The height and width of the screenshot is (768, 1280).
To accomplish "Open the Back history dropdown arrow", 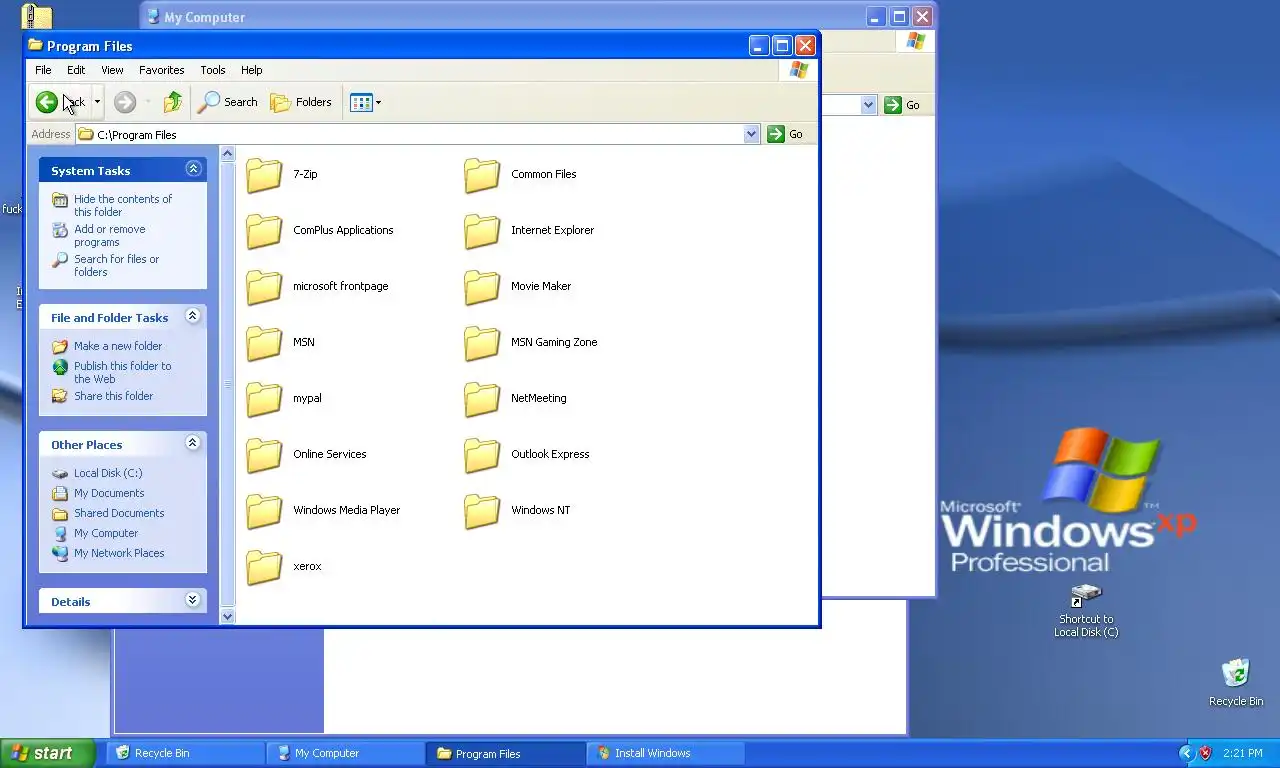I will click(x=97, y=102).
